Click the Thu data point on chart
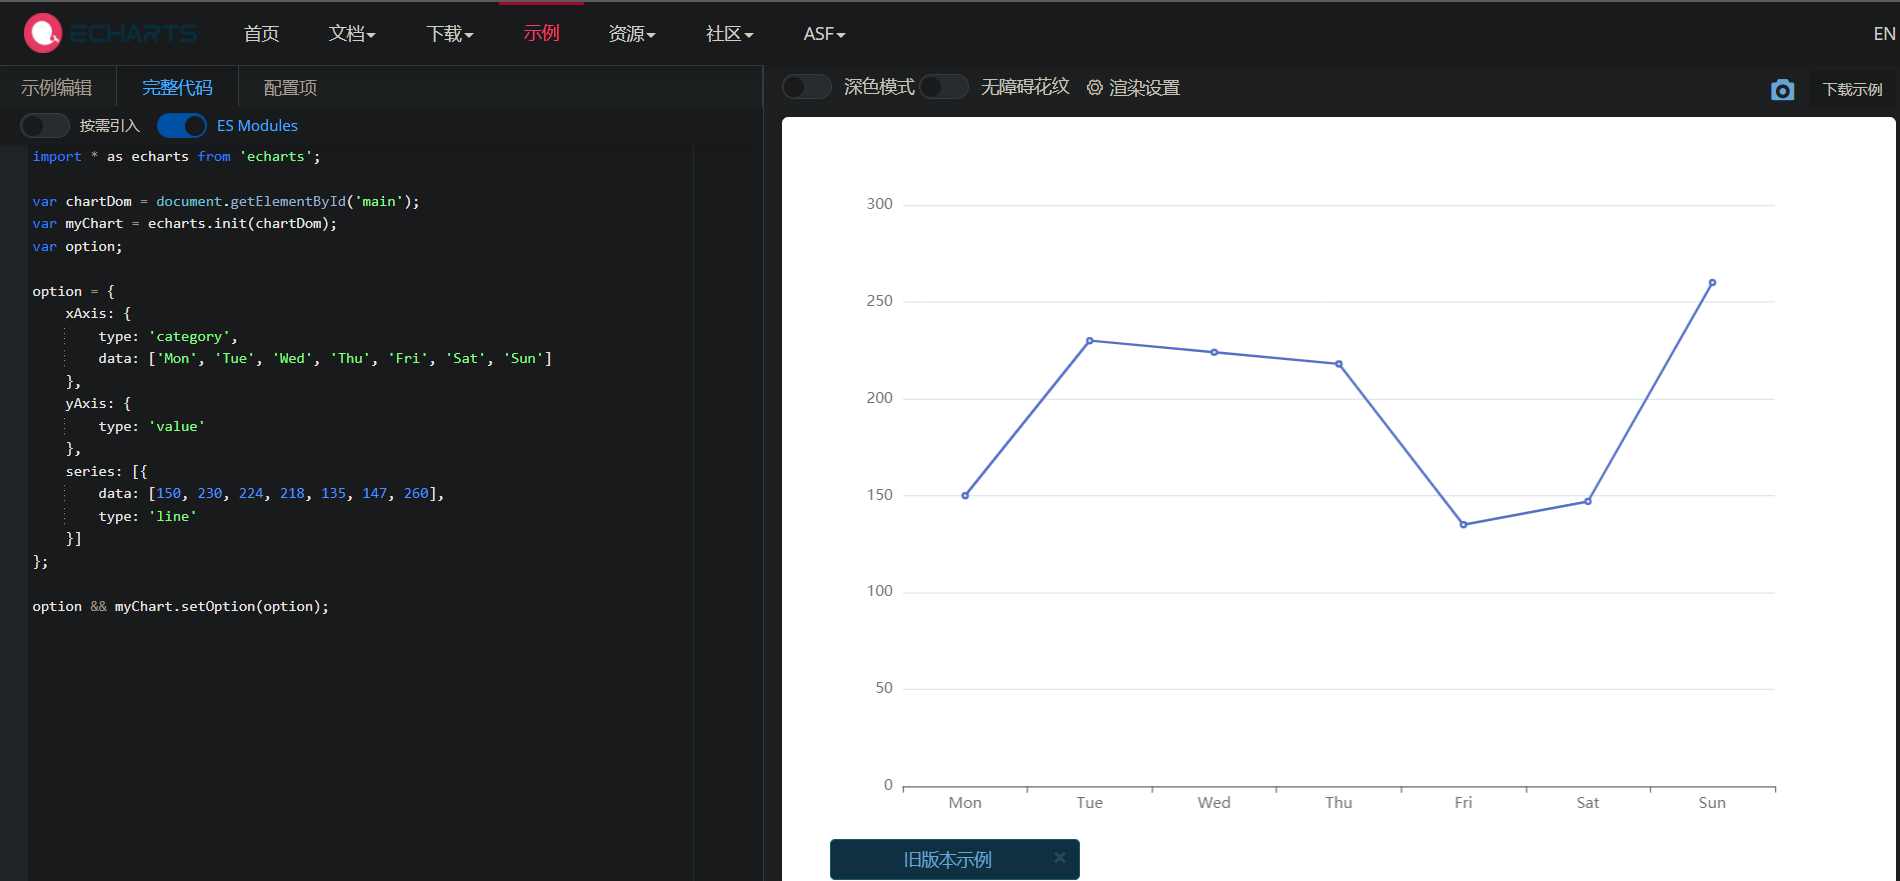Screen dimensions: 1900x881 [1339, 364]
